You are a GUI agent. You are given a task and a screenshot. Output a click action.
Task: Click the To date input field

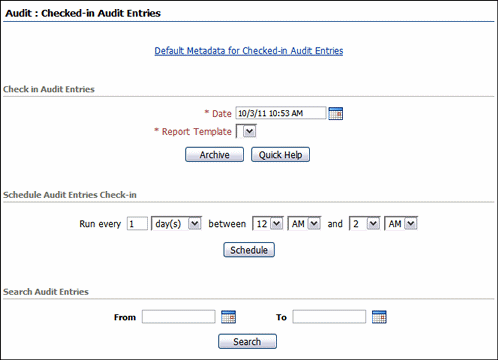pos(329,317)
